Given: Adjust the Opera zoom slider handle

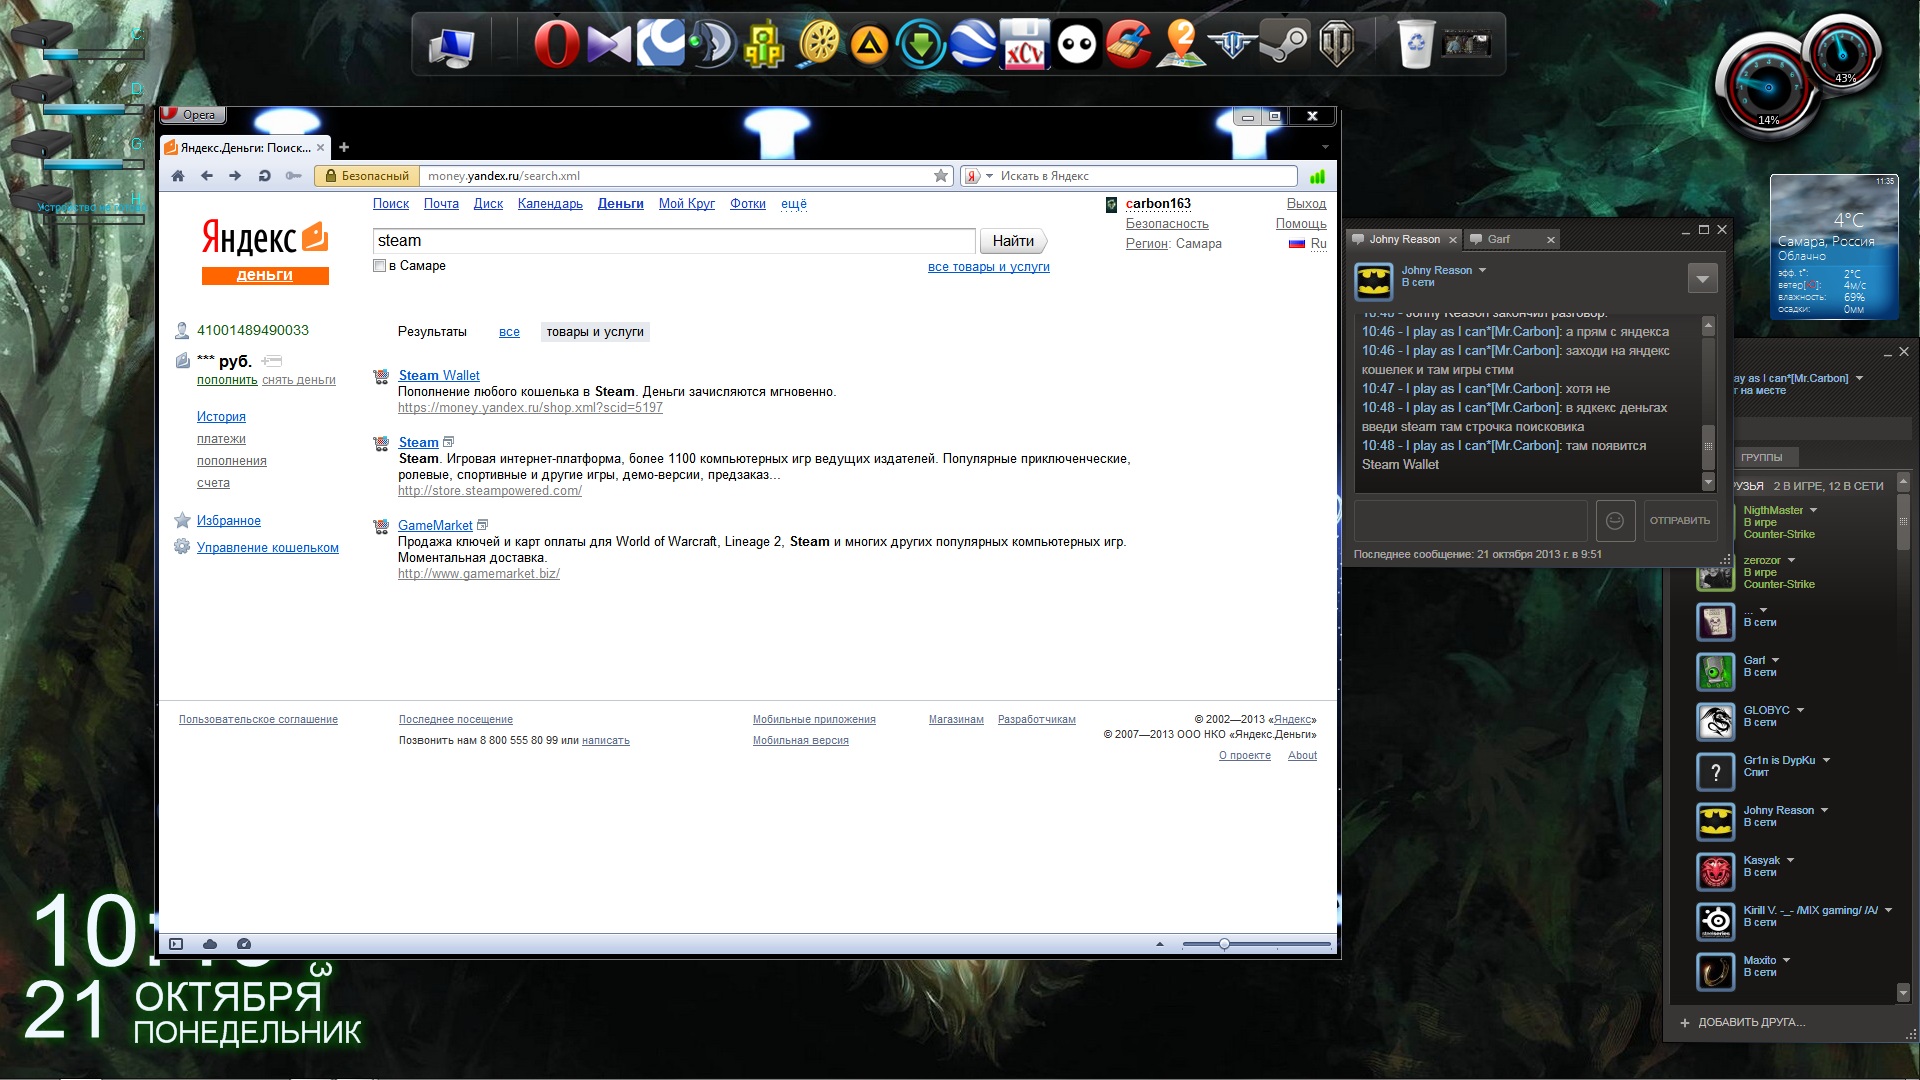Looking at the screenshot, I should coord(1224,944).
